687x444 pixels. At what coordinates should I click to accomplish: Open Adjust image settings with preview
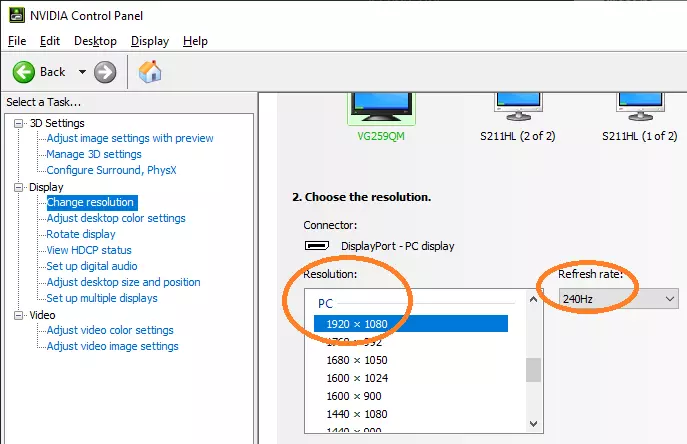130,138
